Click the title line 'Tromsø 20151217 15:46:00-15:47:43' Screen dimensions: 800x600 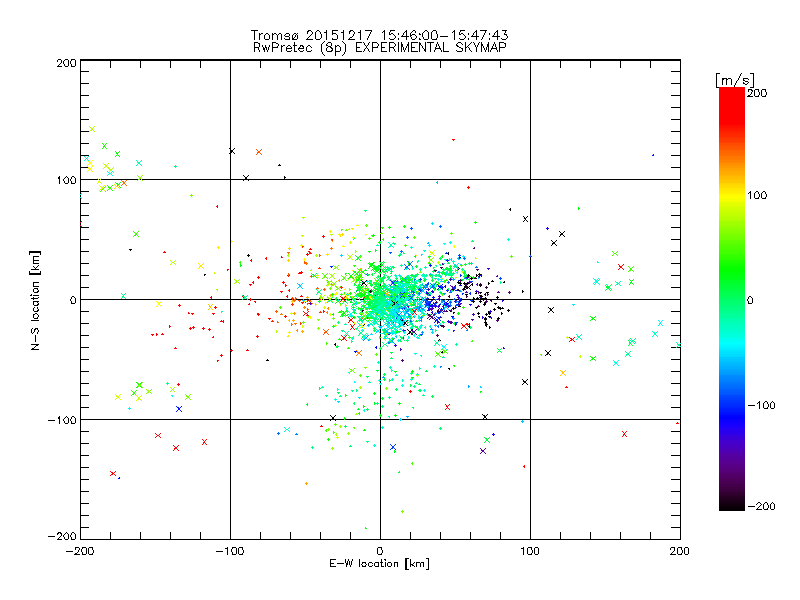pyautogui.click(x=379, y=35)
